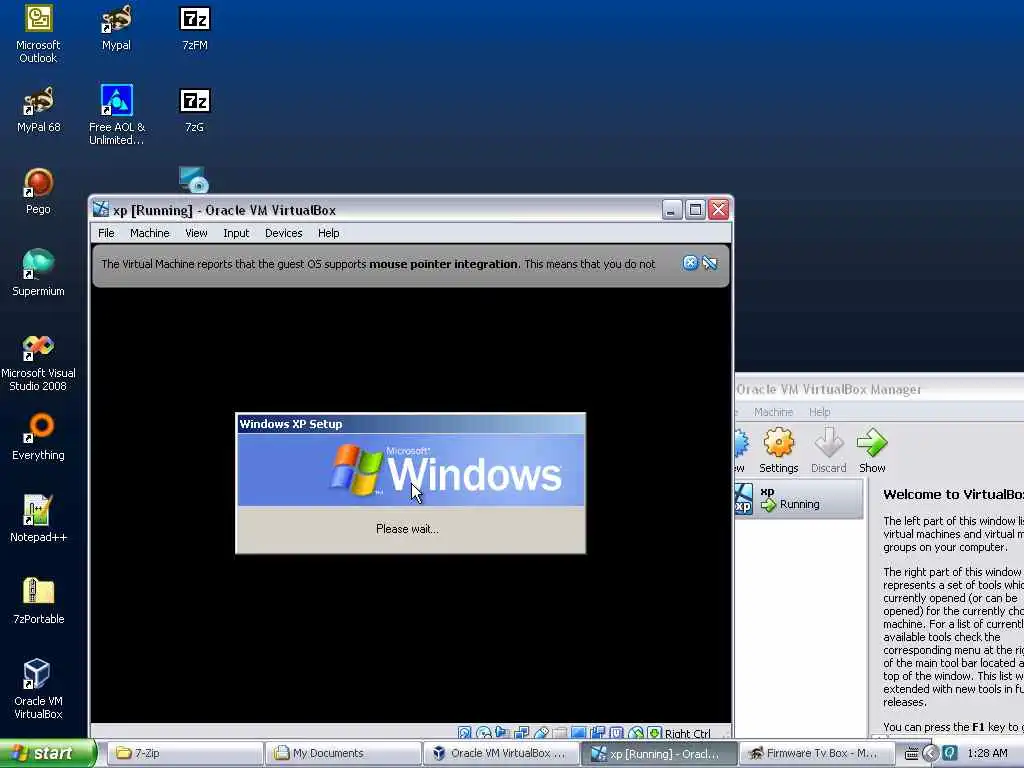Click Settings in the VirtualBox Manager toolbar

click(x=778, y=450)
